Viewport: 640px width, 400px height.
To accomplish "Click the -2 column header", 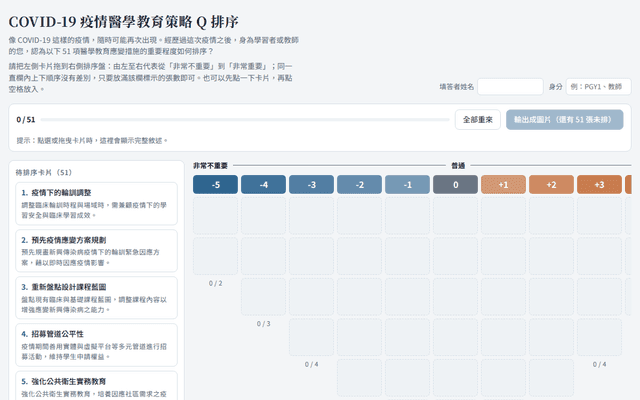I will [359, 184].
